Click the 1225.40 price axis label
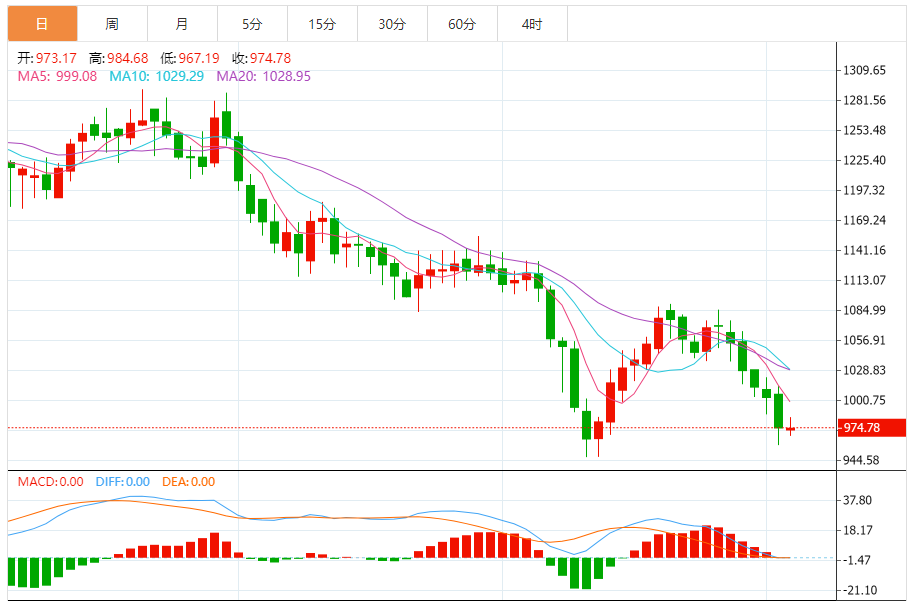The image size is (914, 601). point(864,160)
